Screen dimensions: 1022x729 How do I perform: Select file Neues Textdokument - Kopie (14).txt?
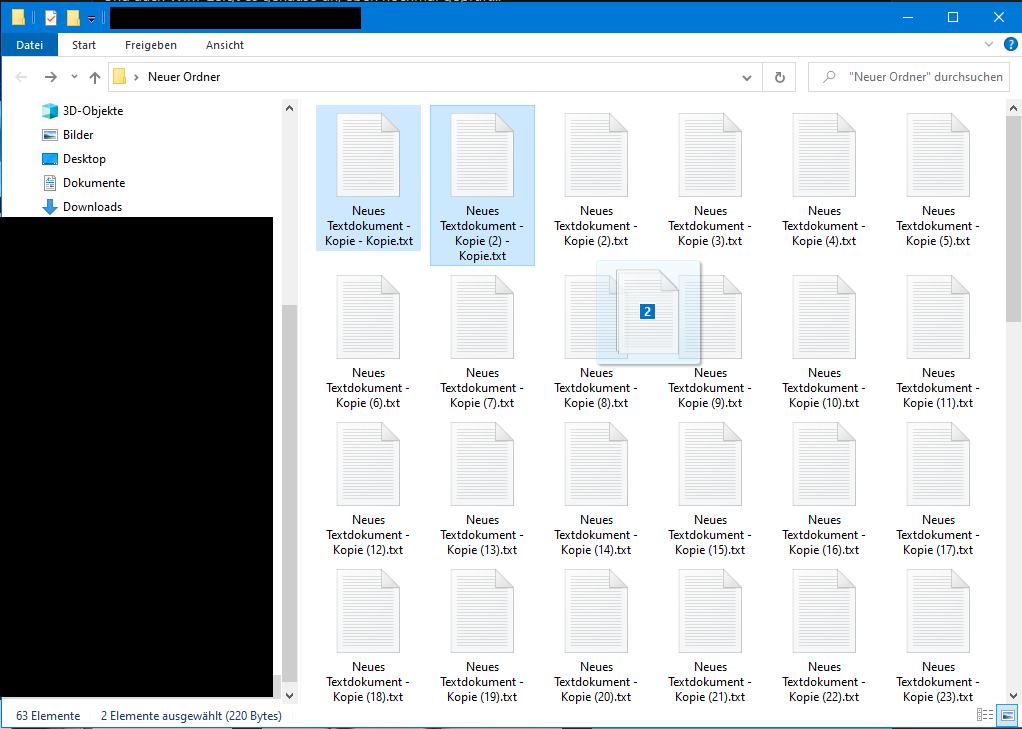[x=596, y=488]
